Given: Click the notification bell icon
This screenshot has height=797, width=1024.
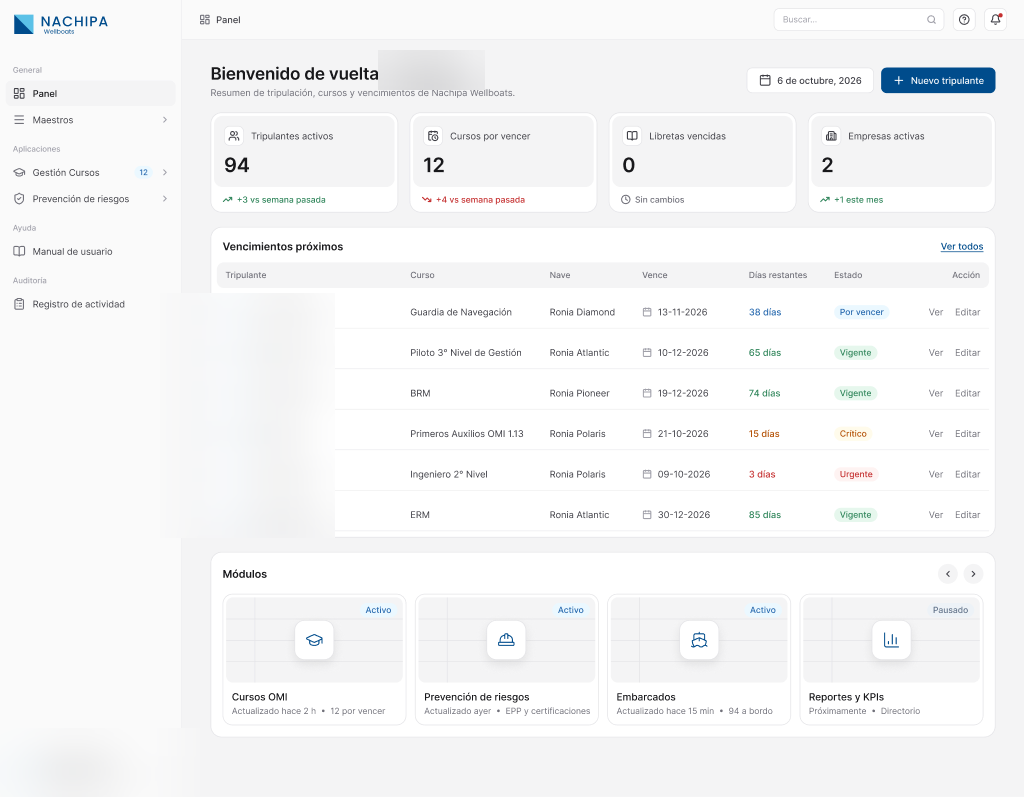Looking at the screenshot, I should coord(995,20).
